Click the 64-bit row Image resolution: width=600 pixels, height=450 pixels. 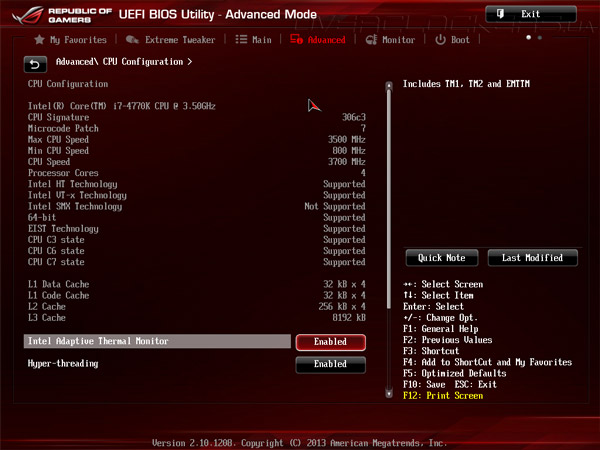coord(196,217)
